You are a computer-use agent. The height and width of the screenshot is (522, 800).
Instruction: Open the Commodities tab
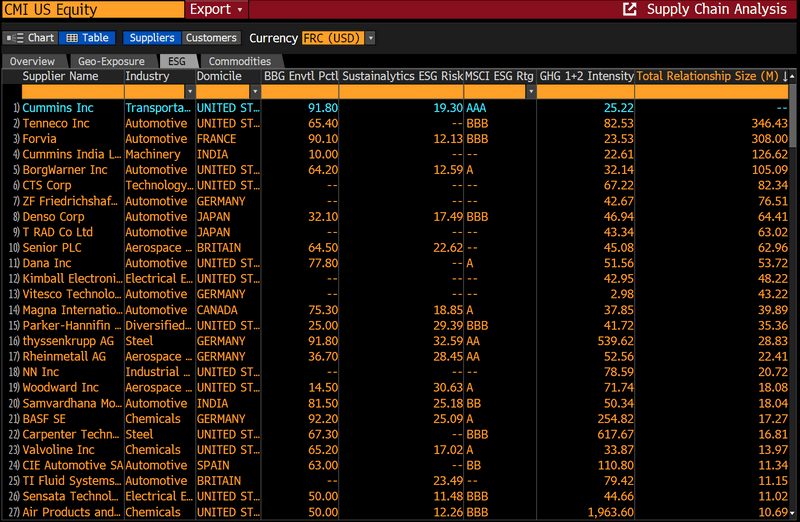pyautogui.click(x=239, y=61)
